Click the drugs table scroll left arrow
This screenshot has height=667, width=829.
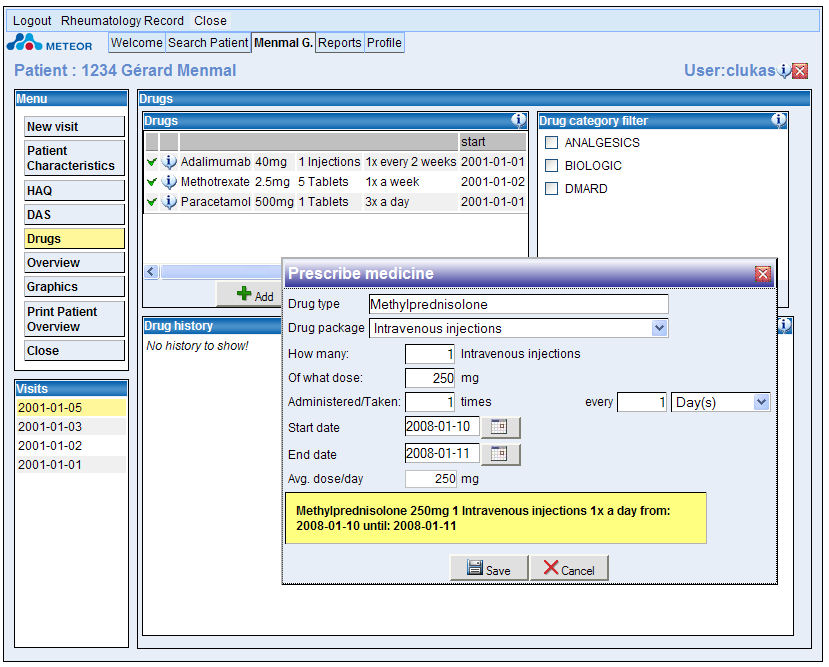(152, 272)
